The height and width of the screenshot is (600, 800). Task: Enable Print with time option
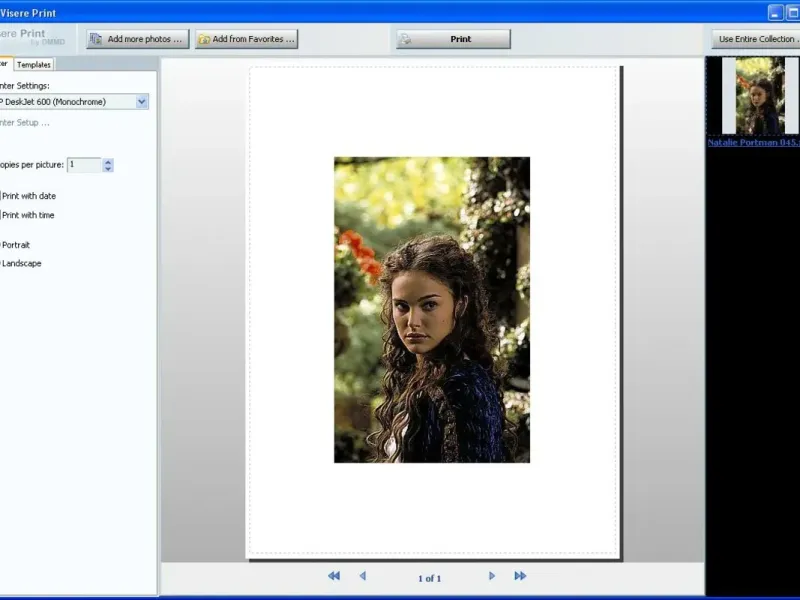[x=27, y=215]
